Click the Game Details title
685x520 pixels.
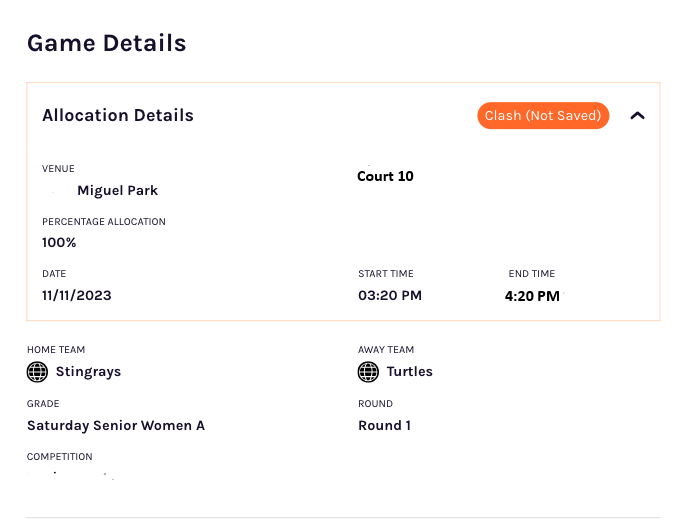click(x=107, y=43)
